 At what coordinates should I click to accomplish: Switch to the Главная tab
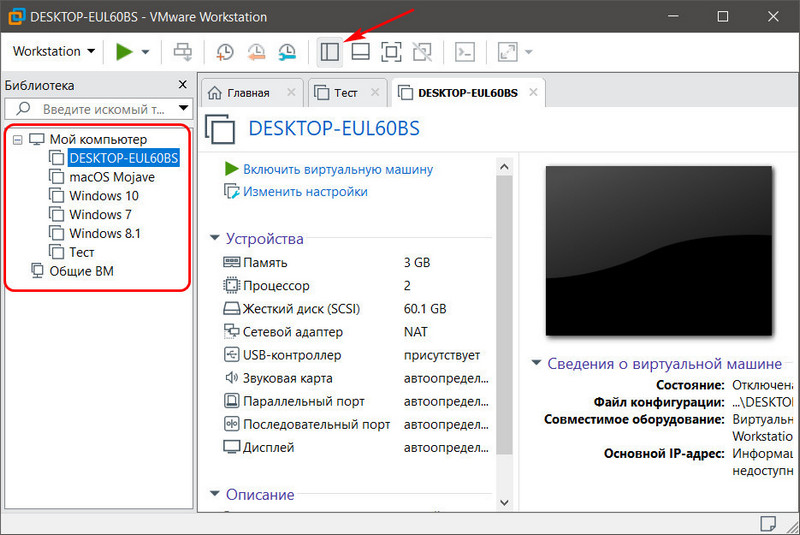point(248,93)
